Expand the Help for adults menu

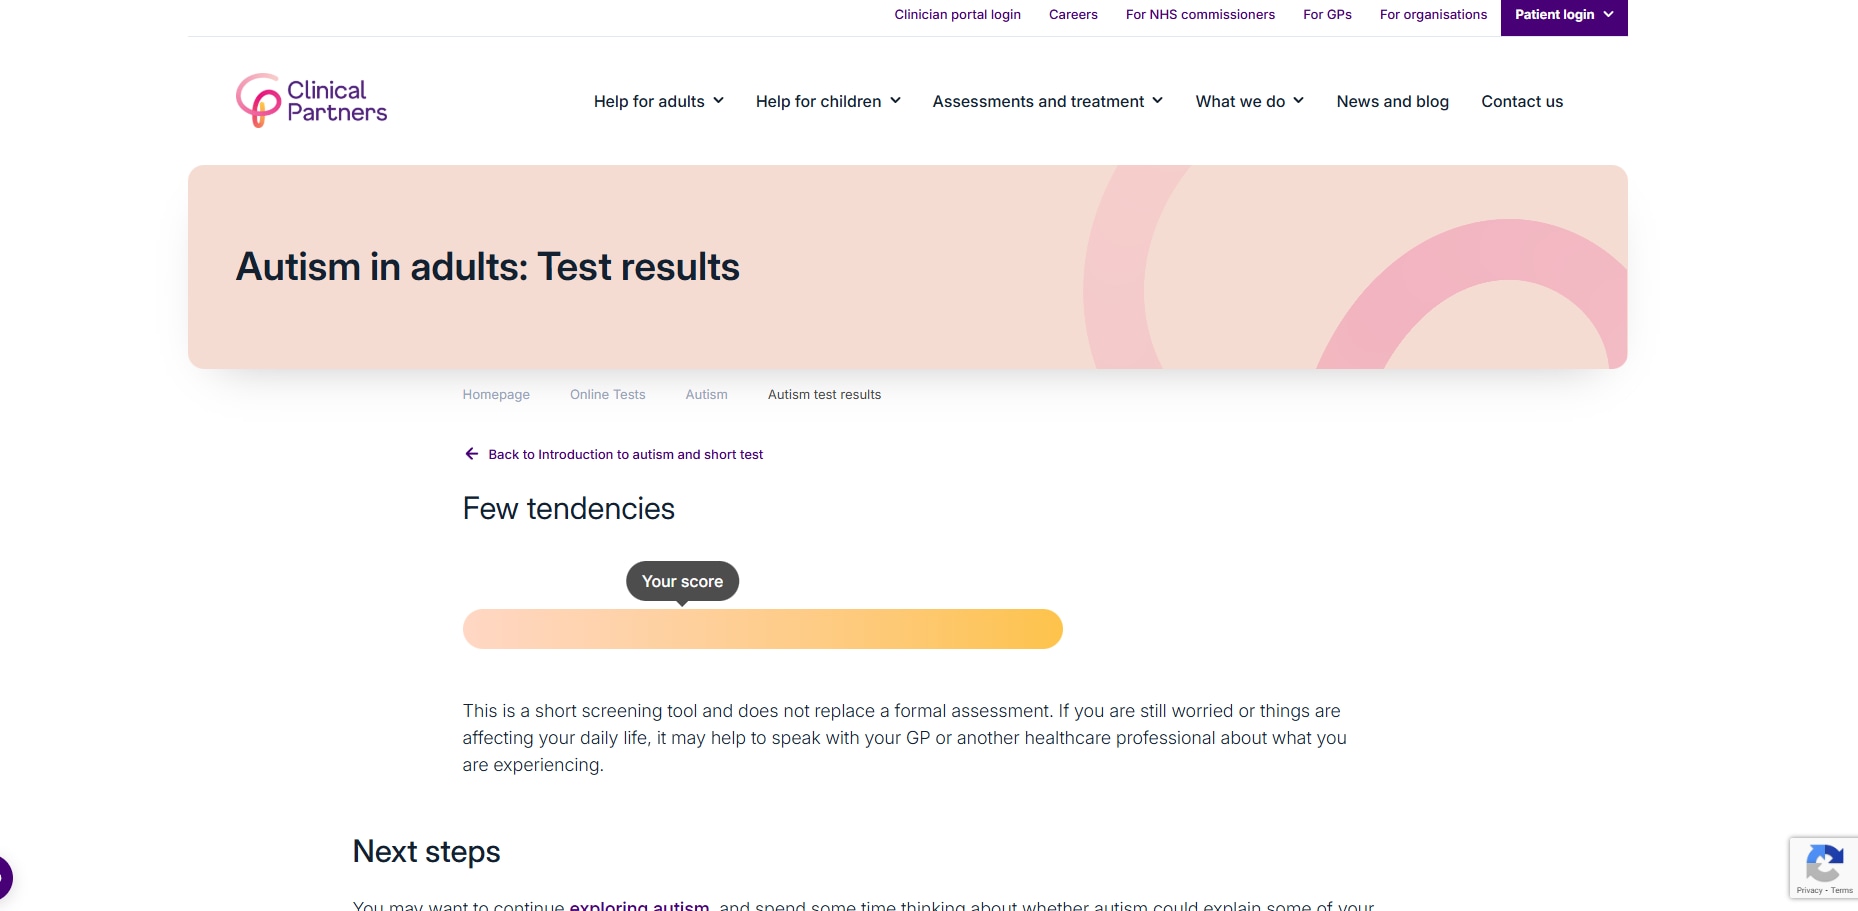[x=658, y=101]
